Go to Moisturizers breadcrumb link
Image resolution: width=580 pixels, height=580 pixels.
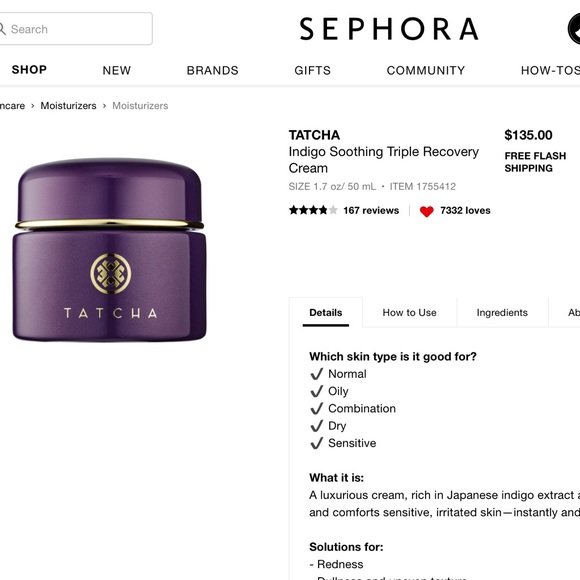68,106
